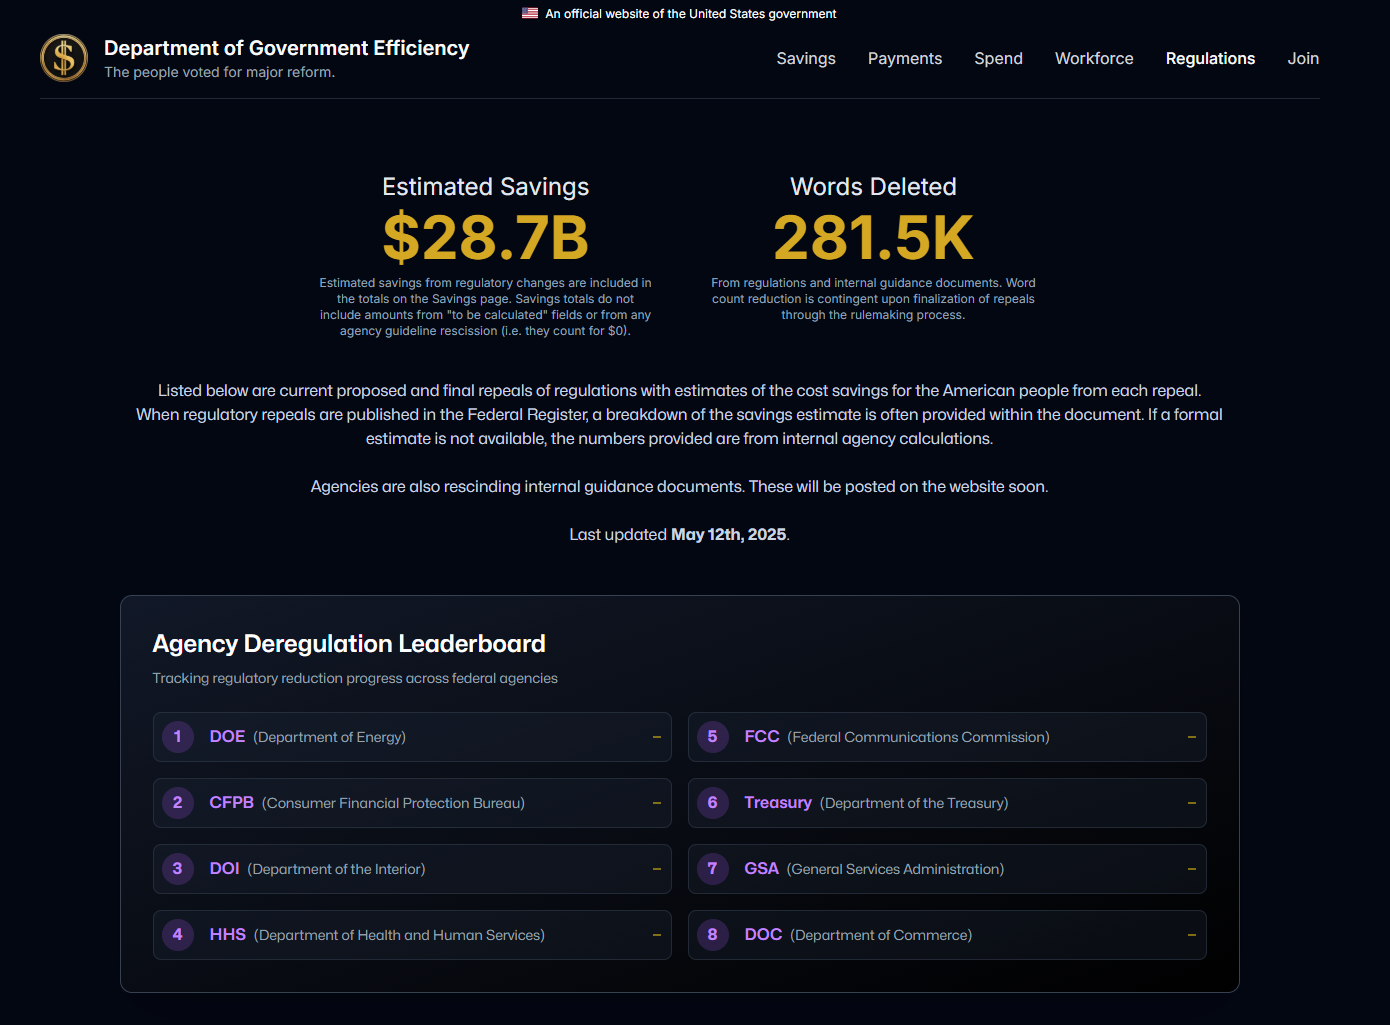
Task: Click '(Department of Energy)' label
Action: click(x=329, y=737)
